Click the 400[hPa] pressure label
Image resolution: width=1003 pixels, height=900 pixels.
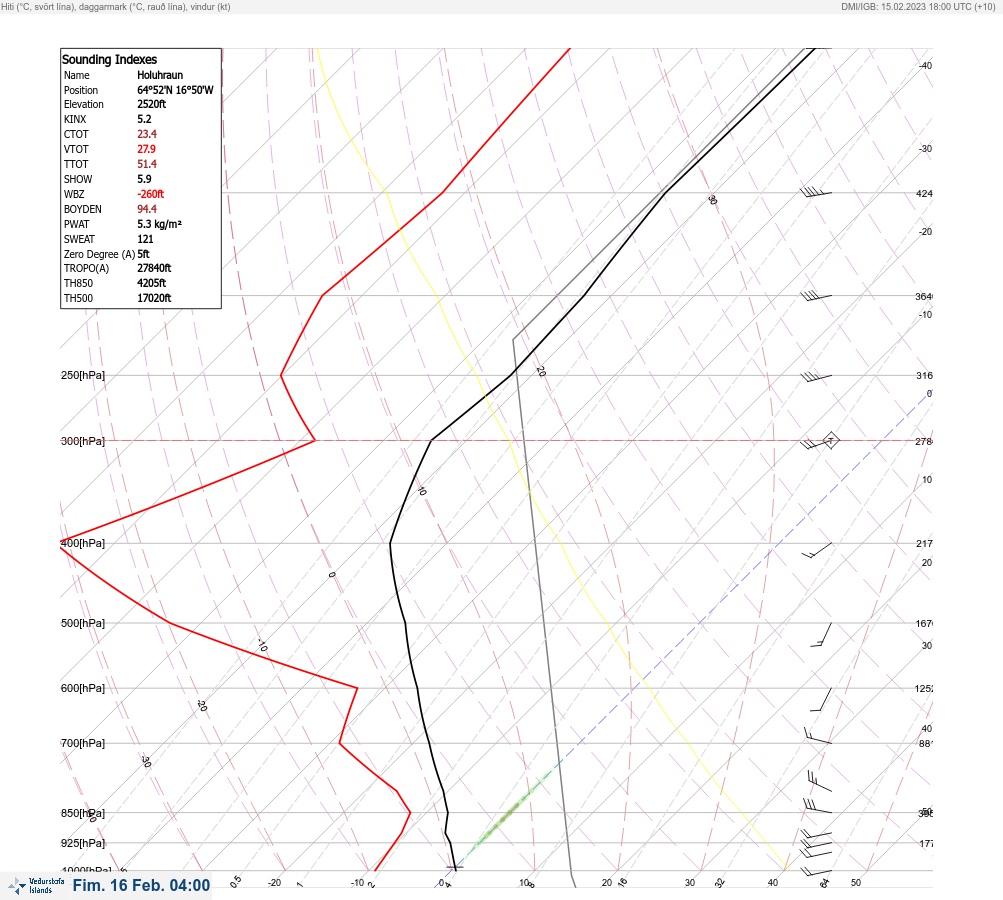coord(83,543)
